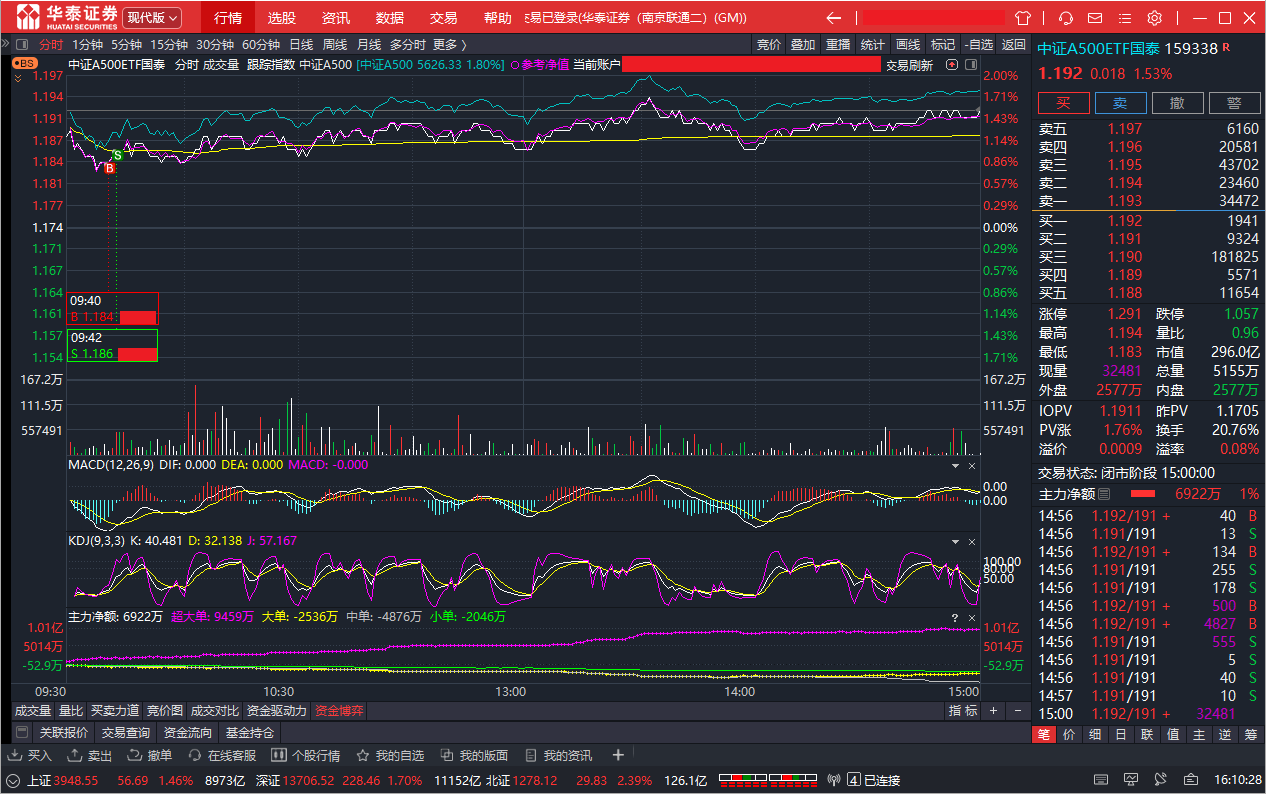Open online customer service headset icon

1066,18
